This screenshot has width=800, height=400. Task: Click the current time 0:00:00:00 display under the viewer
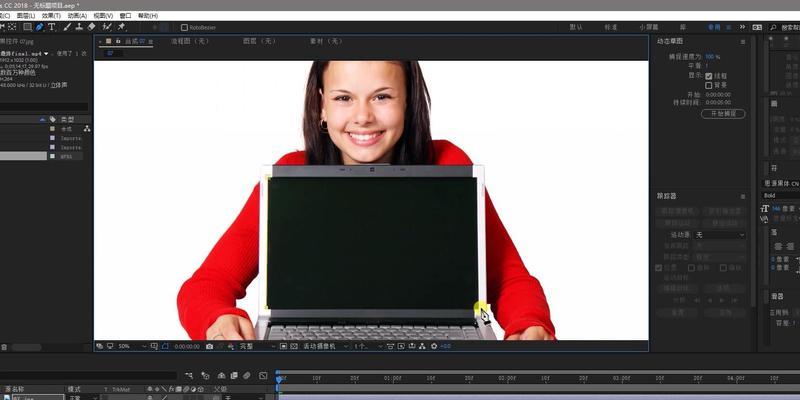tap(187, 346)
